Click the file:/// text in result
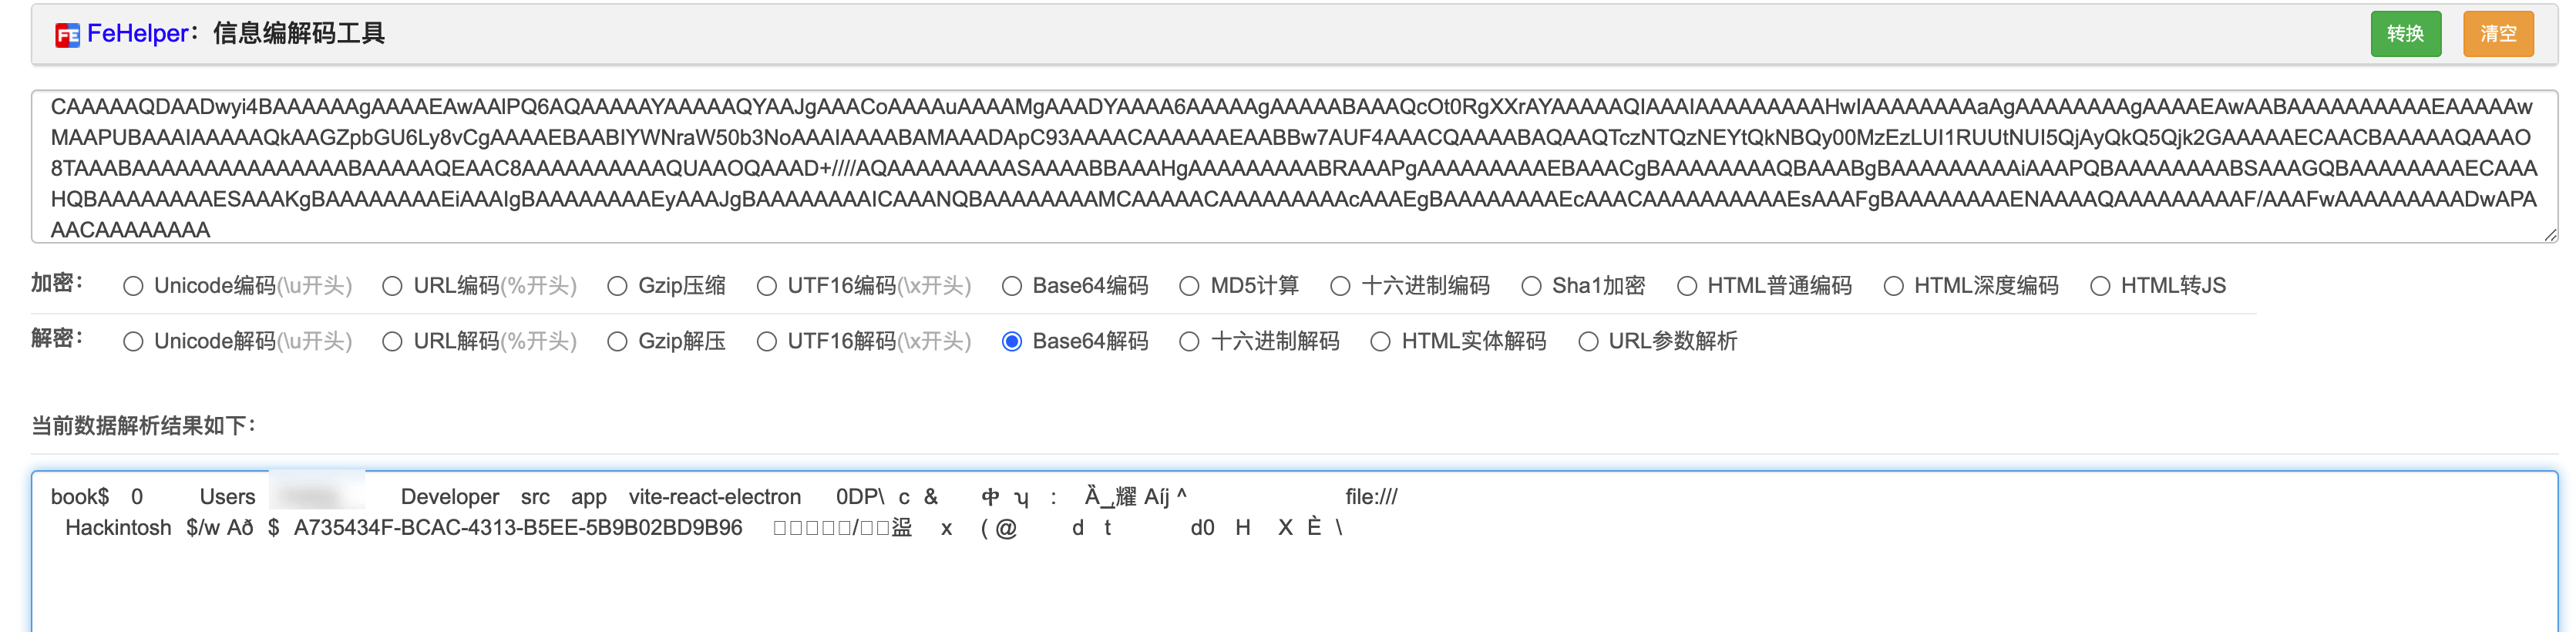This screenshot has width=2576, height=632. (1371, 497)
